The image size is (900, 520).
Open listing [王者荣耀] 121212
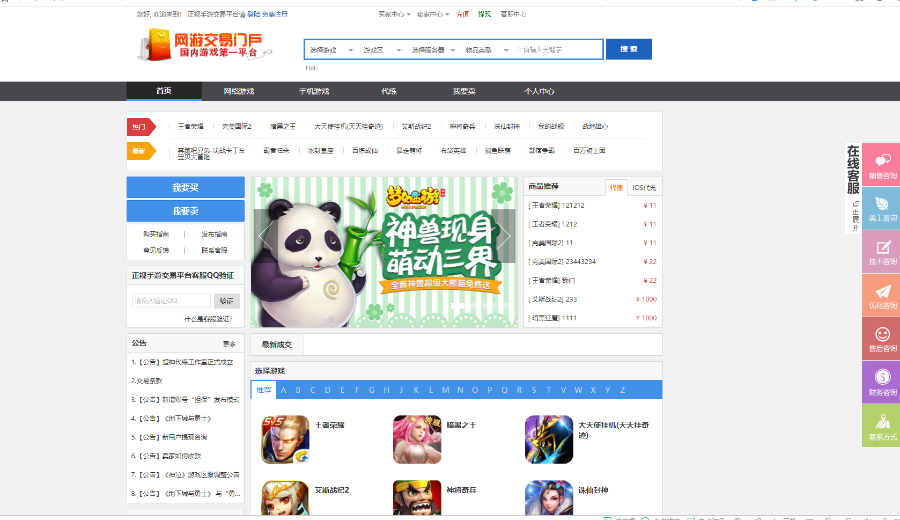(x=556, y=205)
